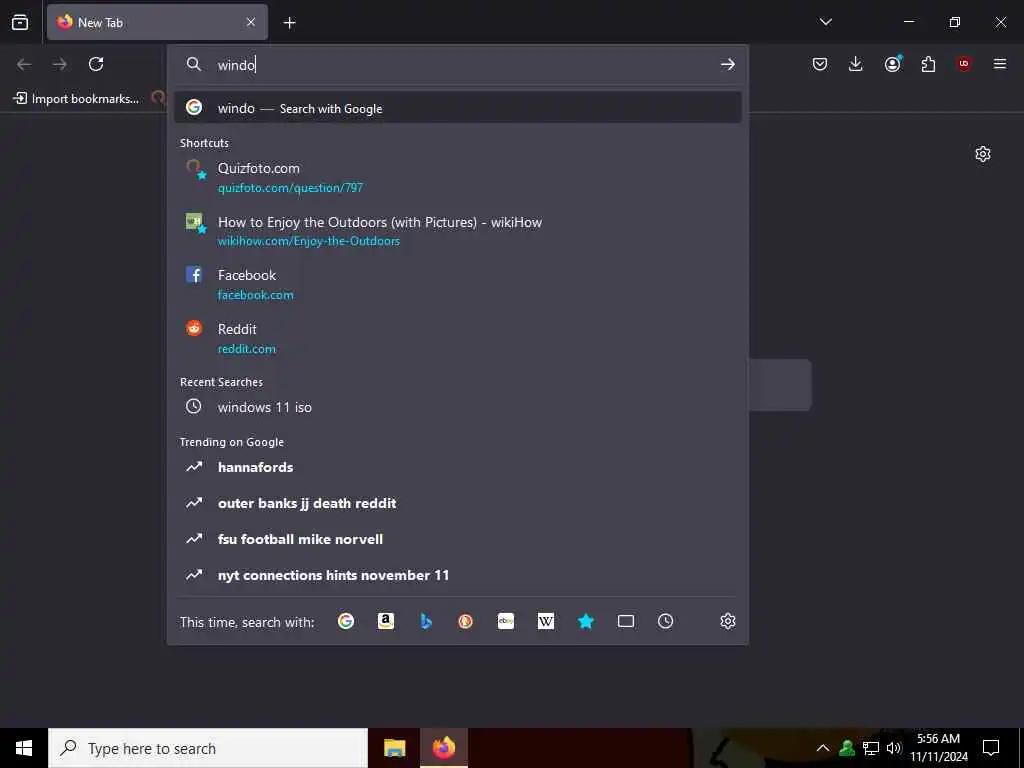Image resolution: width=1024 pixels, height=768 pixels.
Task: Search in Bookmarks with star icon
Action: 586,621
